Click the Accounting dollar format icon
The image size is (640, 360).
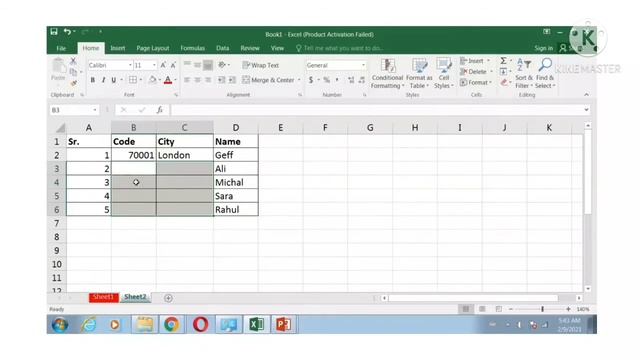click(311, 80)
